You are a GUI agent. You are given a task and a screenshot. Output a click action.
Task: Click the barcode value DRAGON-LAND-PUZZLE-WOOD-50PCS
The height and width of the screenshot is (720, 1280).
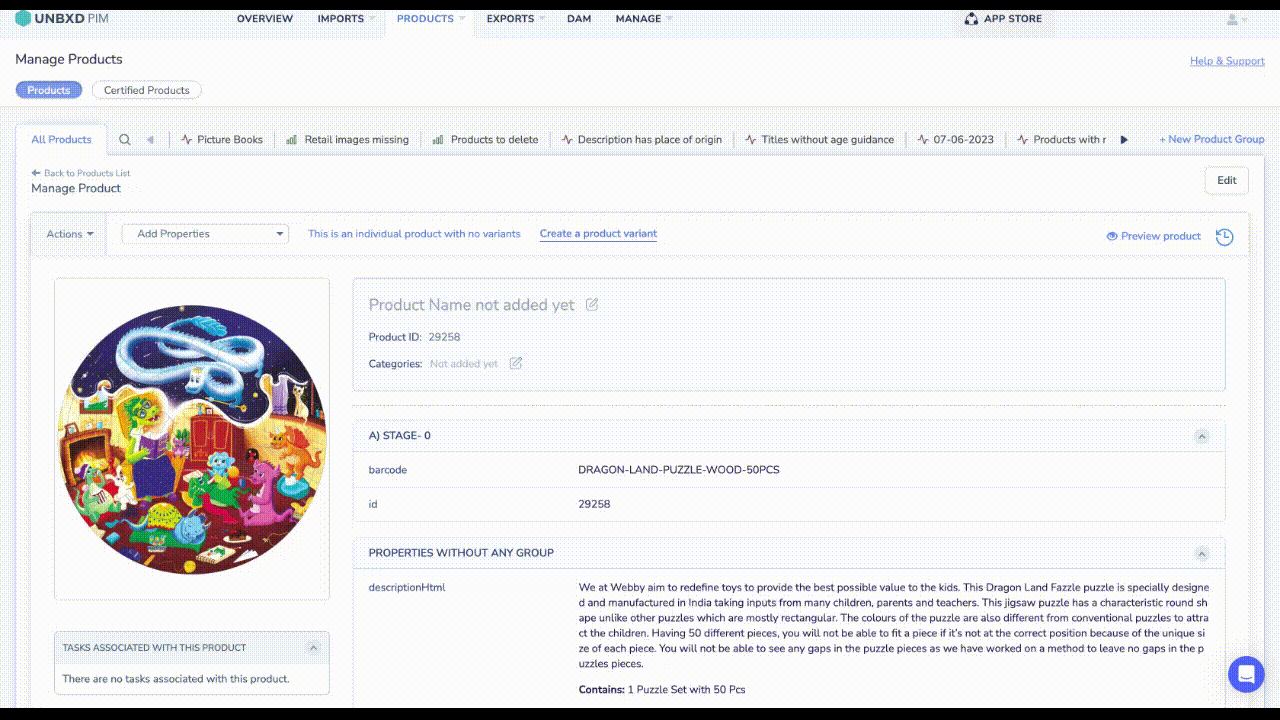tap(679, 470)
